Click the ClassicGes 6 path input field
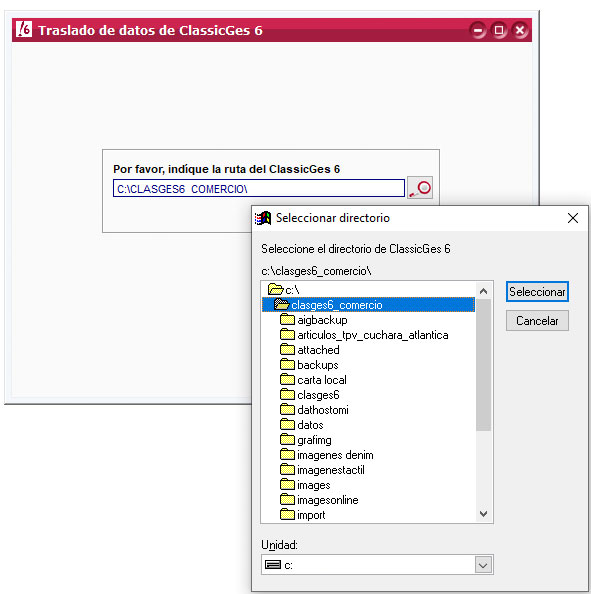The image size is (591, 594). pyautogui.click(x=259, y=188)
